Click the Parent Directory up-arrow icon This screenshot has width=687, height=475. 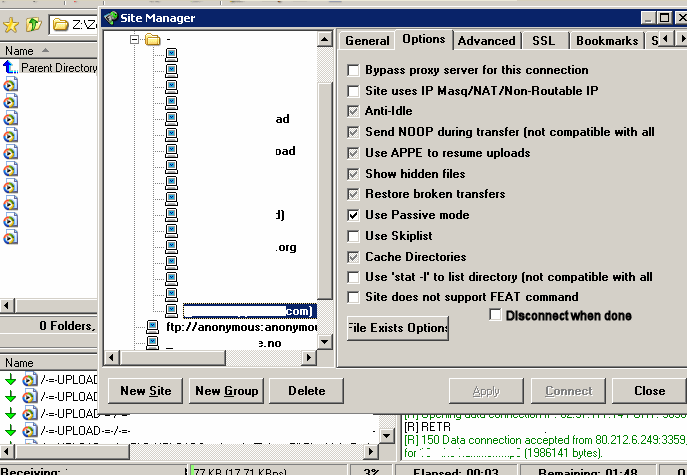pos(11,68)
